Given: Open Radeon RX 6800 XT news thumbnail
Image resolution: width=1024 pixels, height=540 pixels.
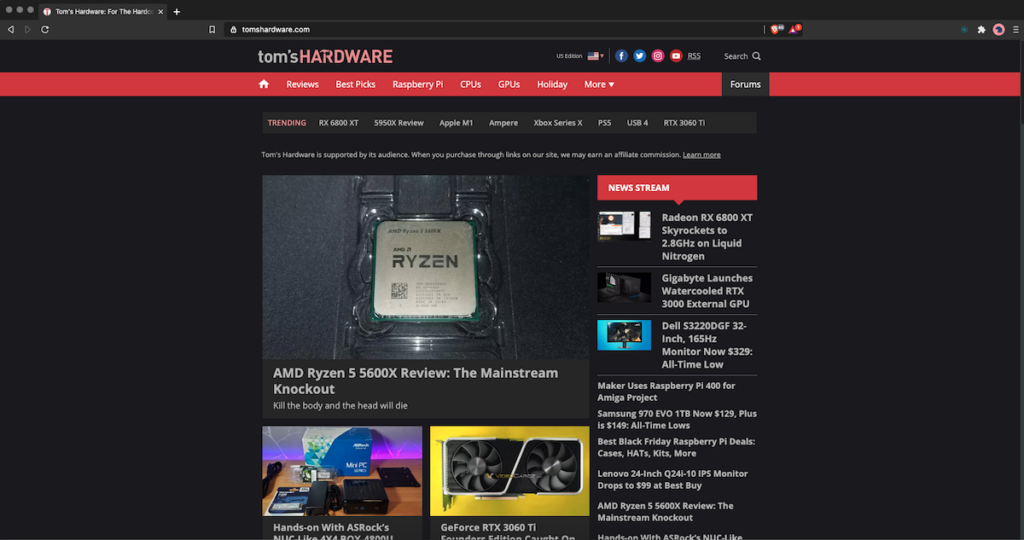Looking at the screenshot, I should coord(624,225).
